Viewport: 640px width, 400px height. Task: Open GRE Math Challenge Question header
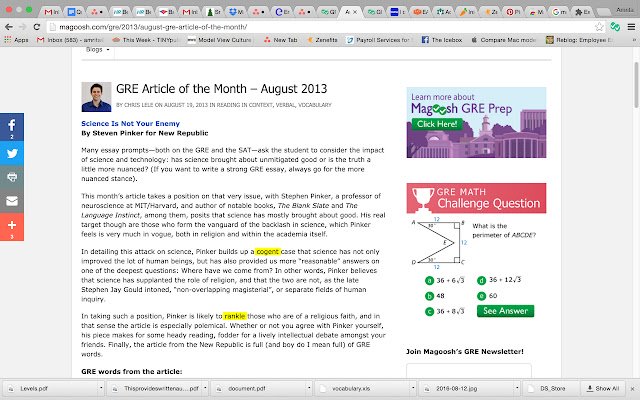pyautogui.click(x=476, y=198)
